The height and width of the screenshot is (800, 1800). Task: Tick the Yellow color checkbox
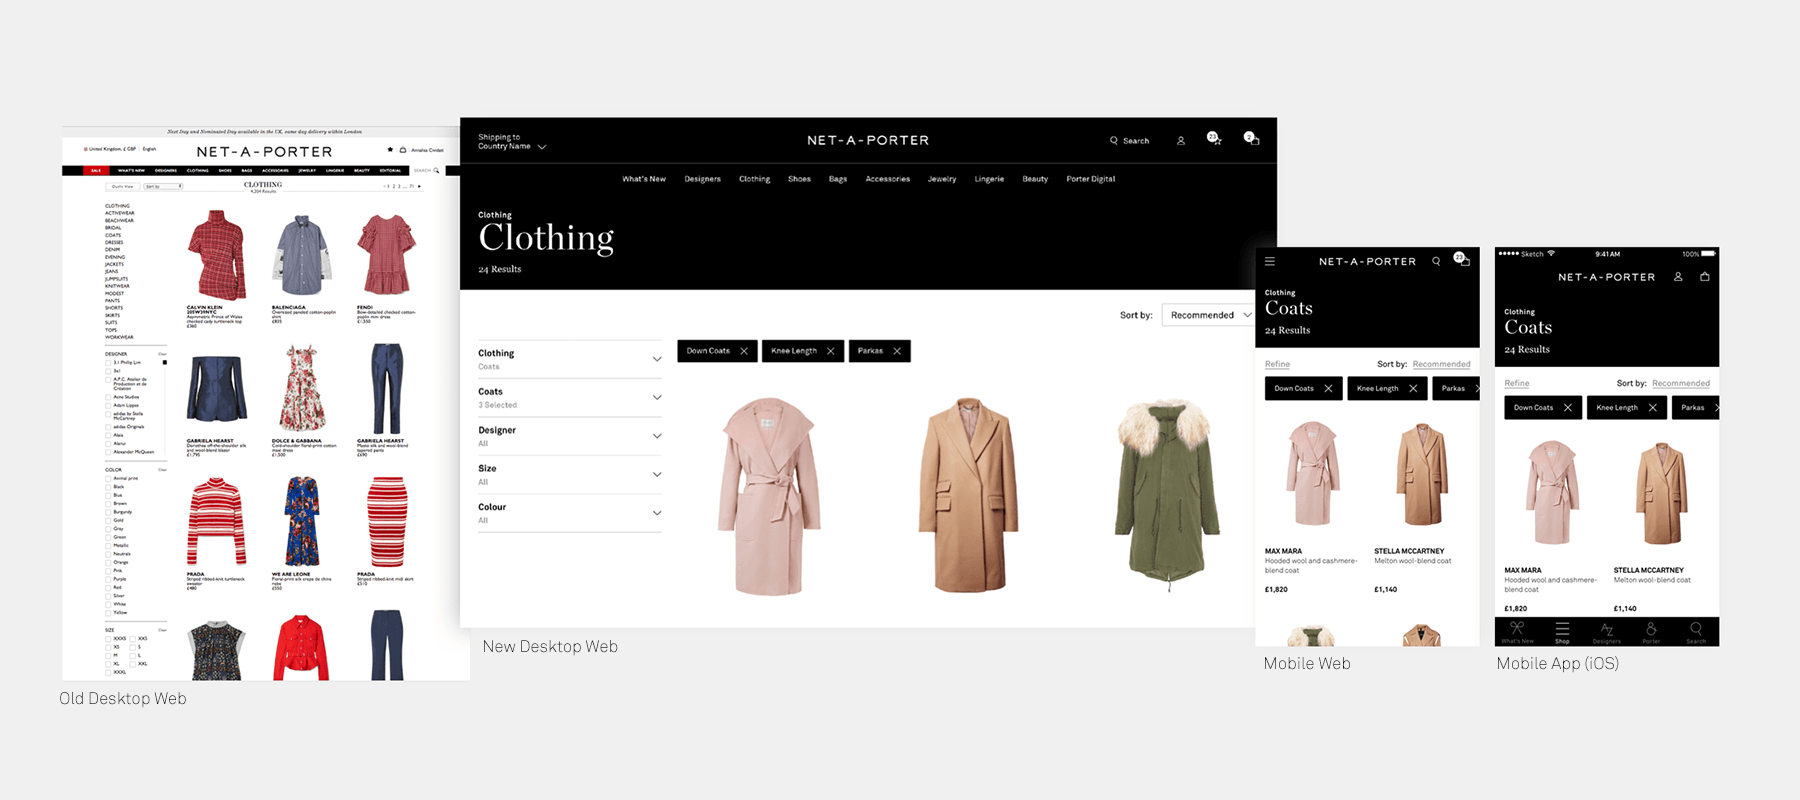(108, 613)
